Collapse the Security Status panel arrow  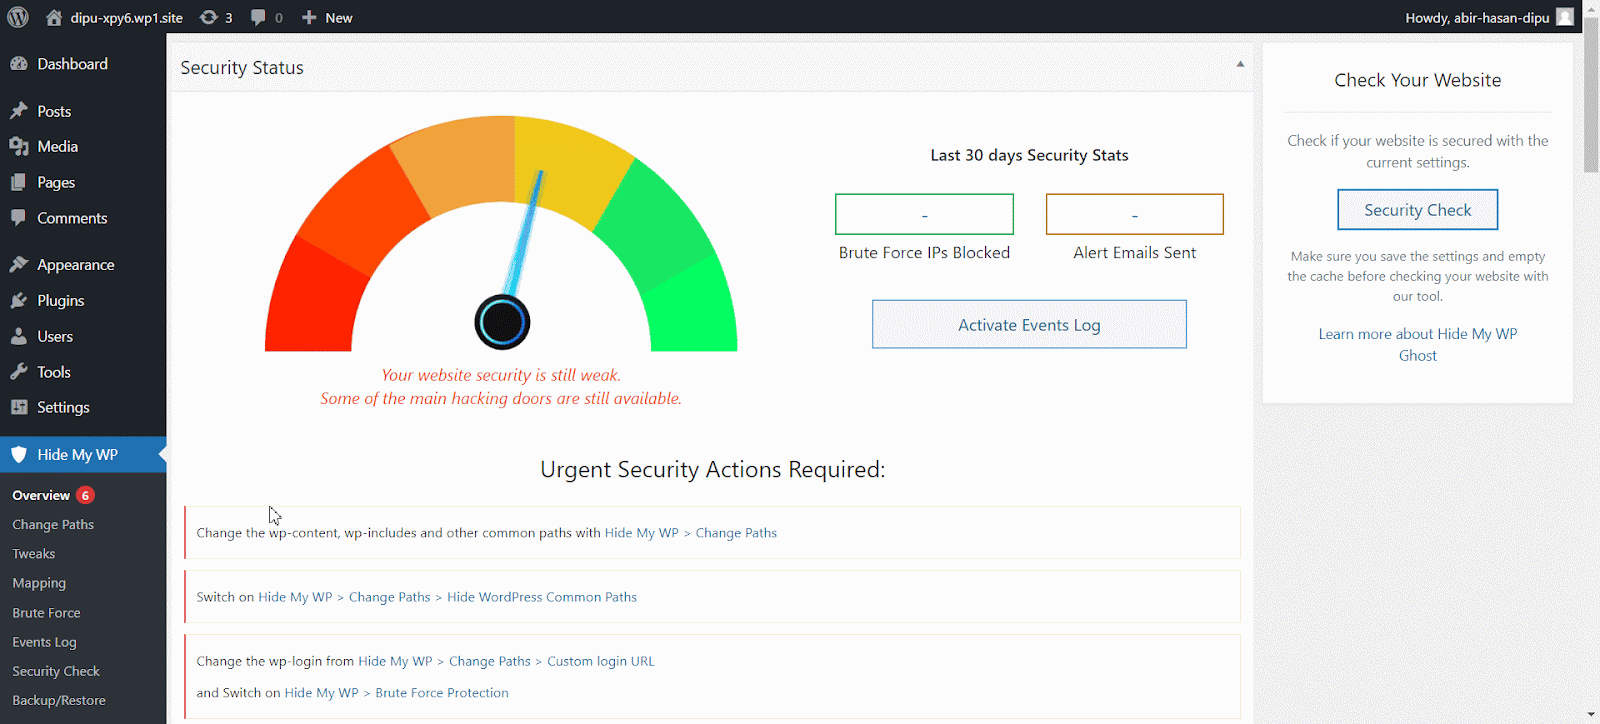1240,64
